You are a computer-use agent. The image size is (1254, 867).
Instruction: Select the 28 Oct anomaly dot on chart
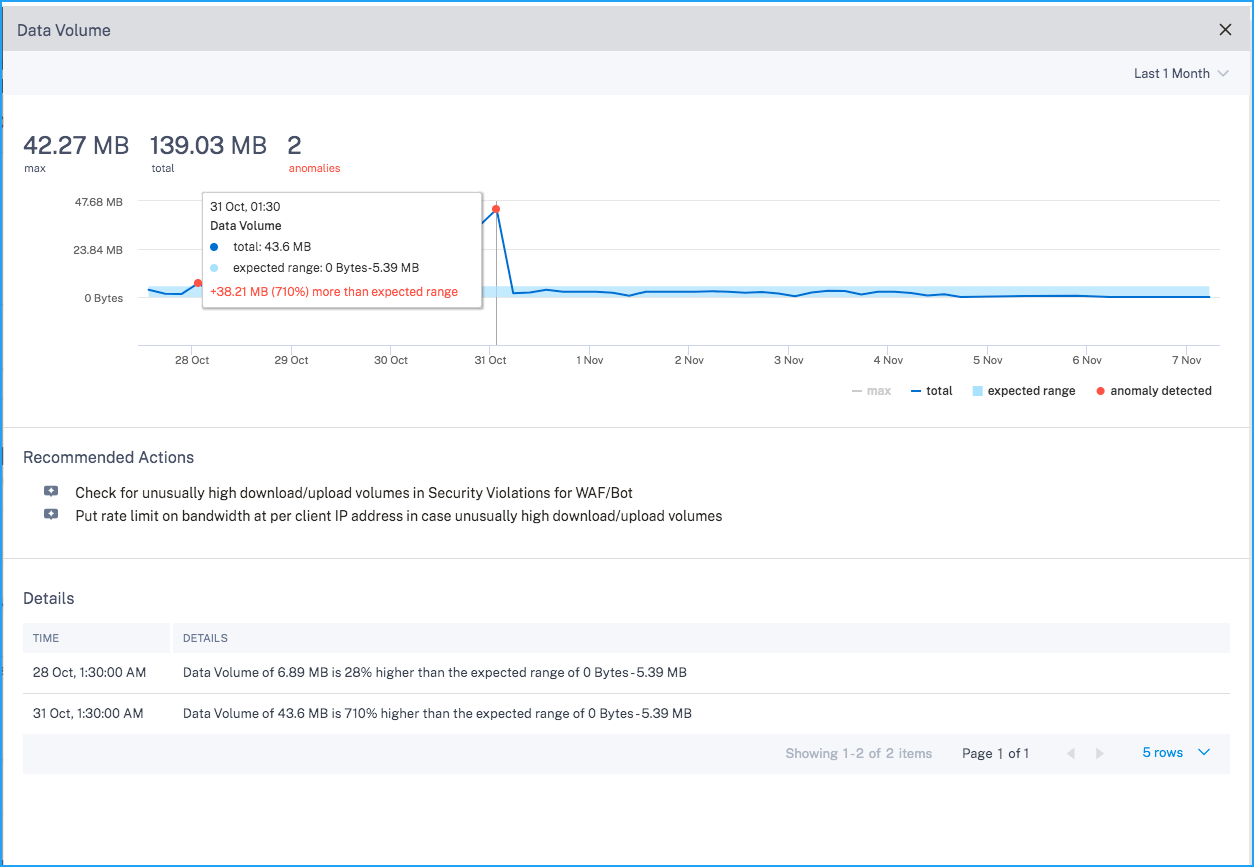198,283
